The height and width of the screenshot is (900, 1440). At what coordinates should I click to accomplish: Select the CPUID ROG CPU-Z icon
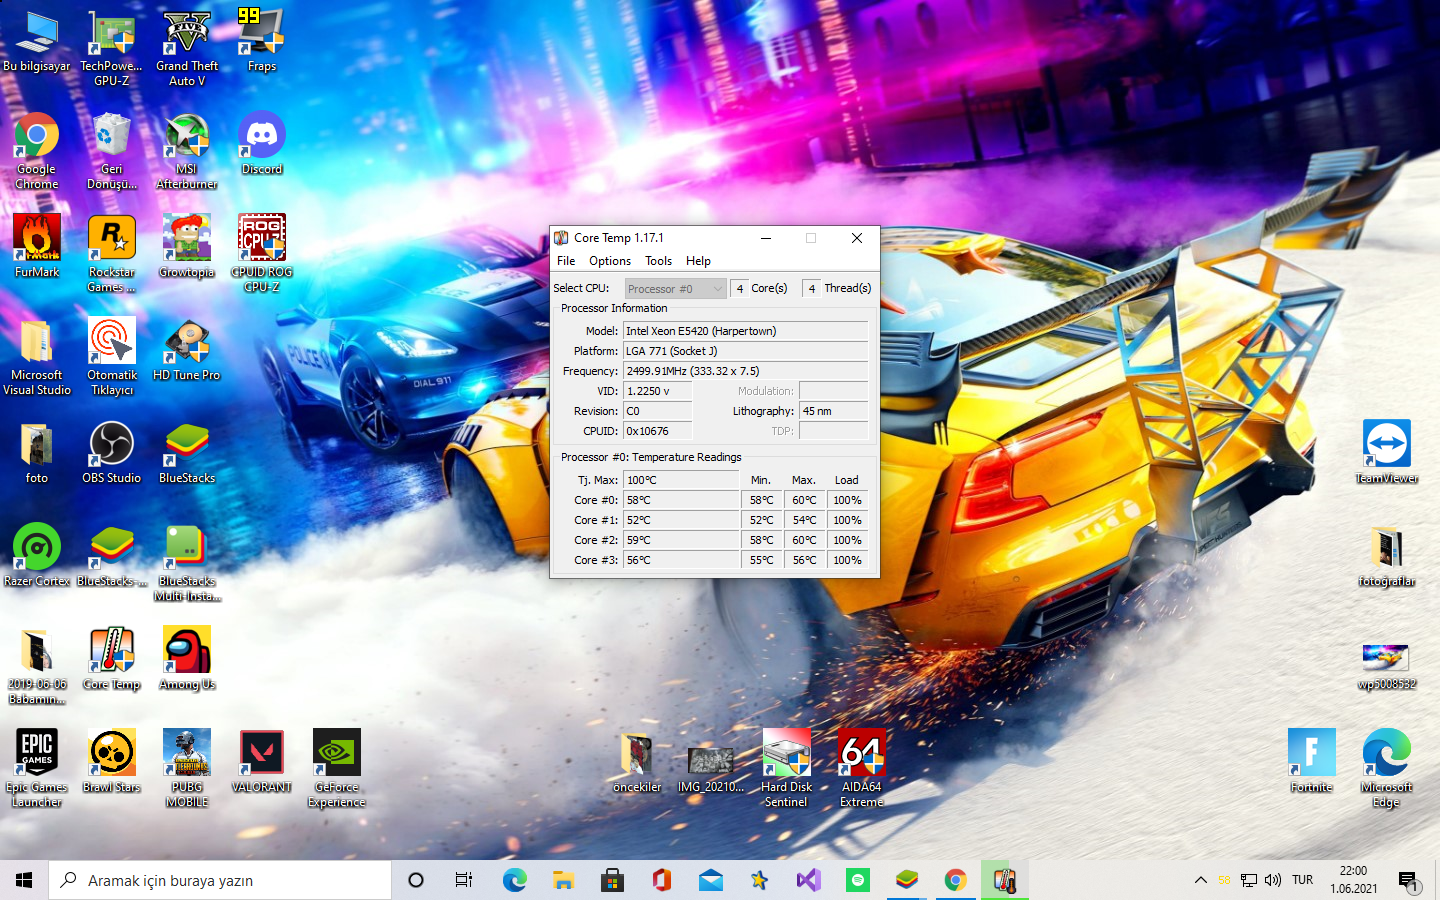262,254
